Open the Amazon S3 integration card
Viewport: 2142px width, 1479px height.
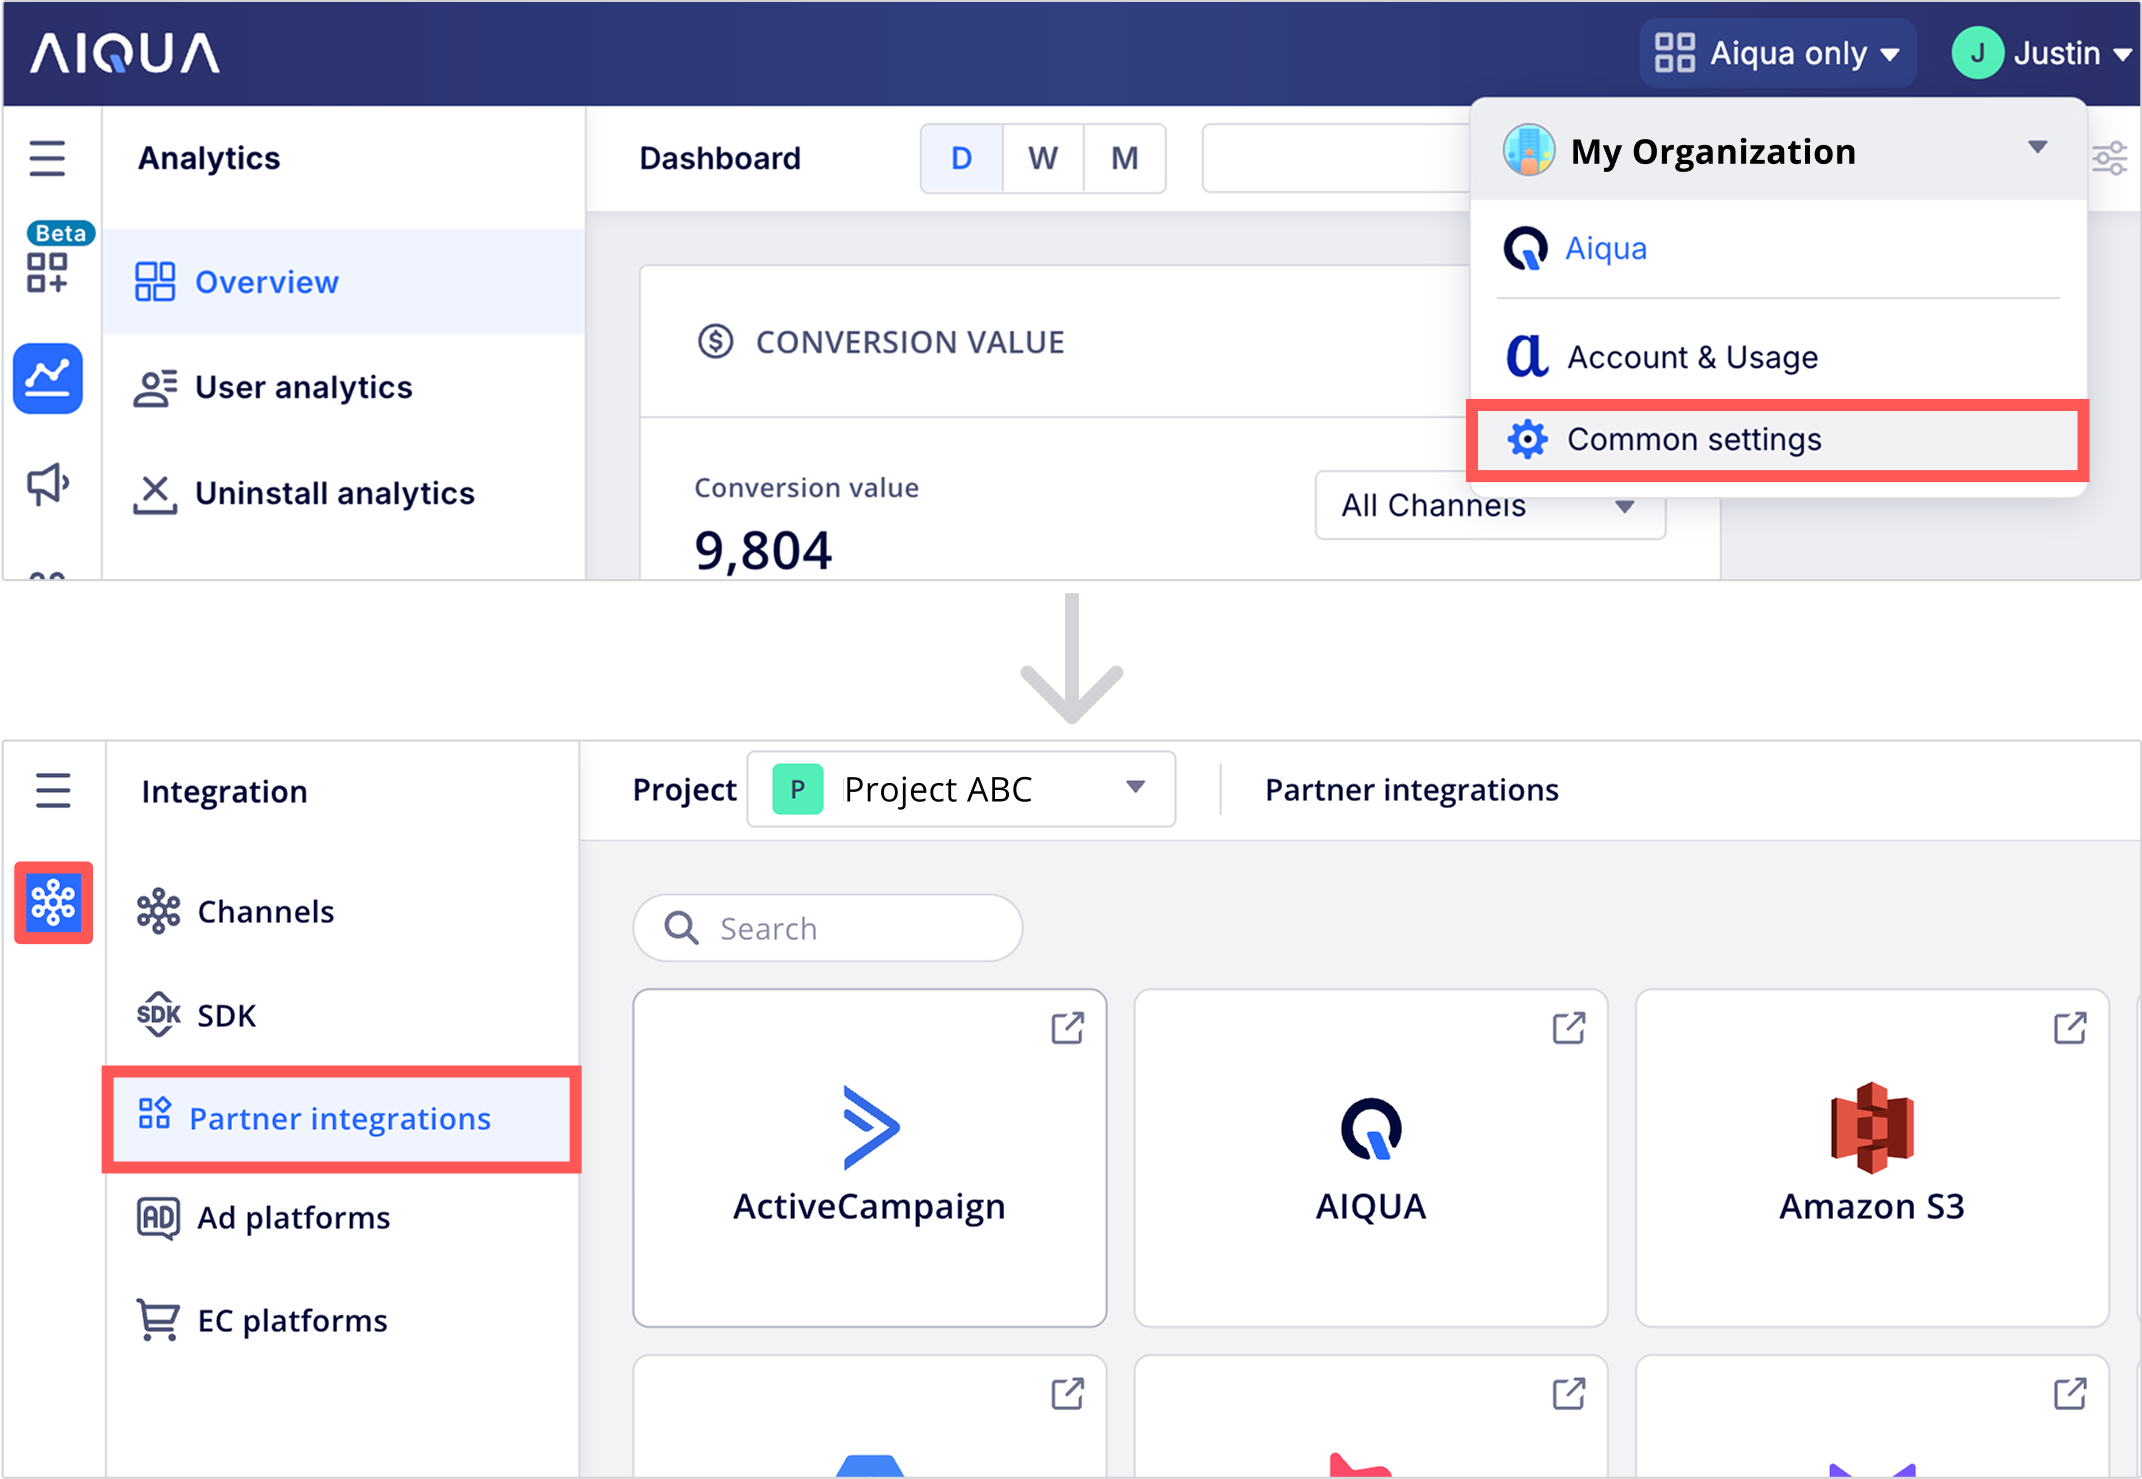pyautogui.click(x=1872, y=1158)
